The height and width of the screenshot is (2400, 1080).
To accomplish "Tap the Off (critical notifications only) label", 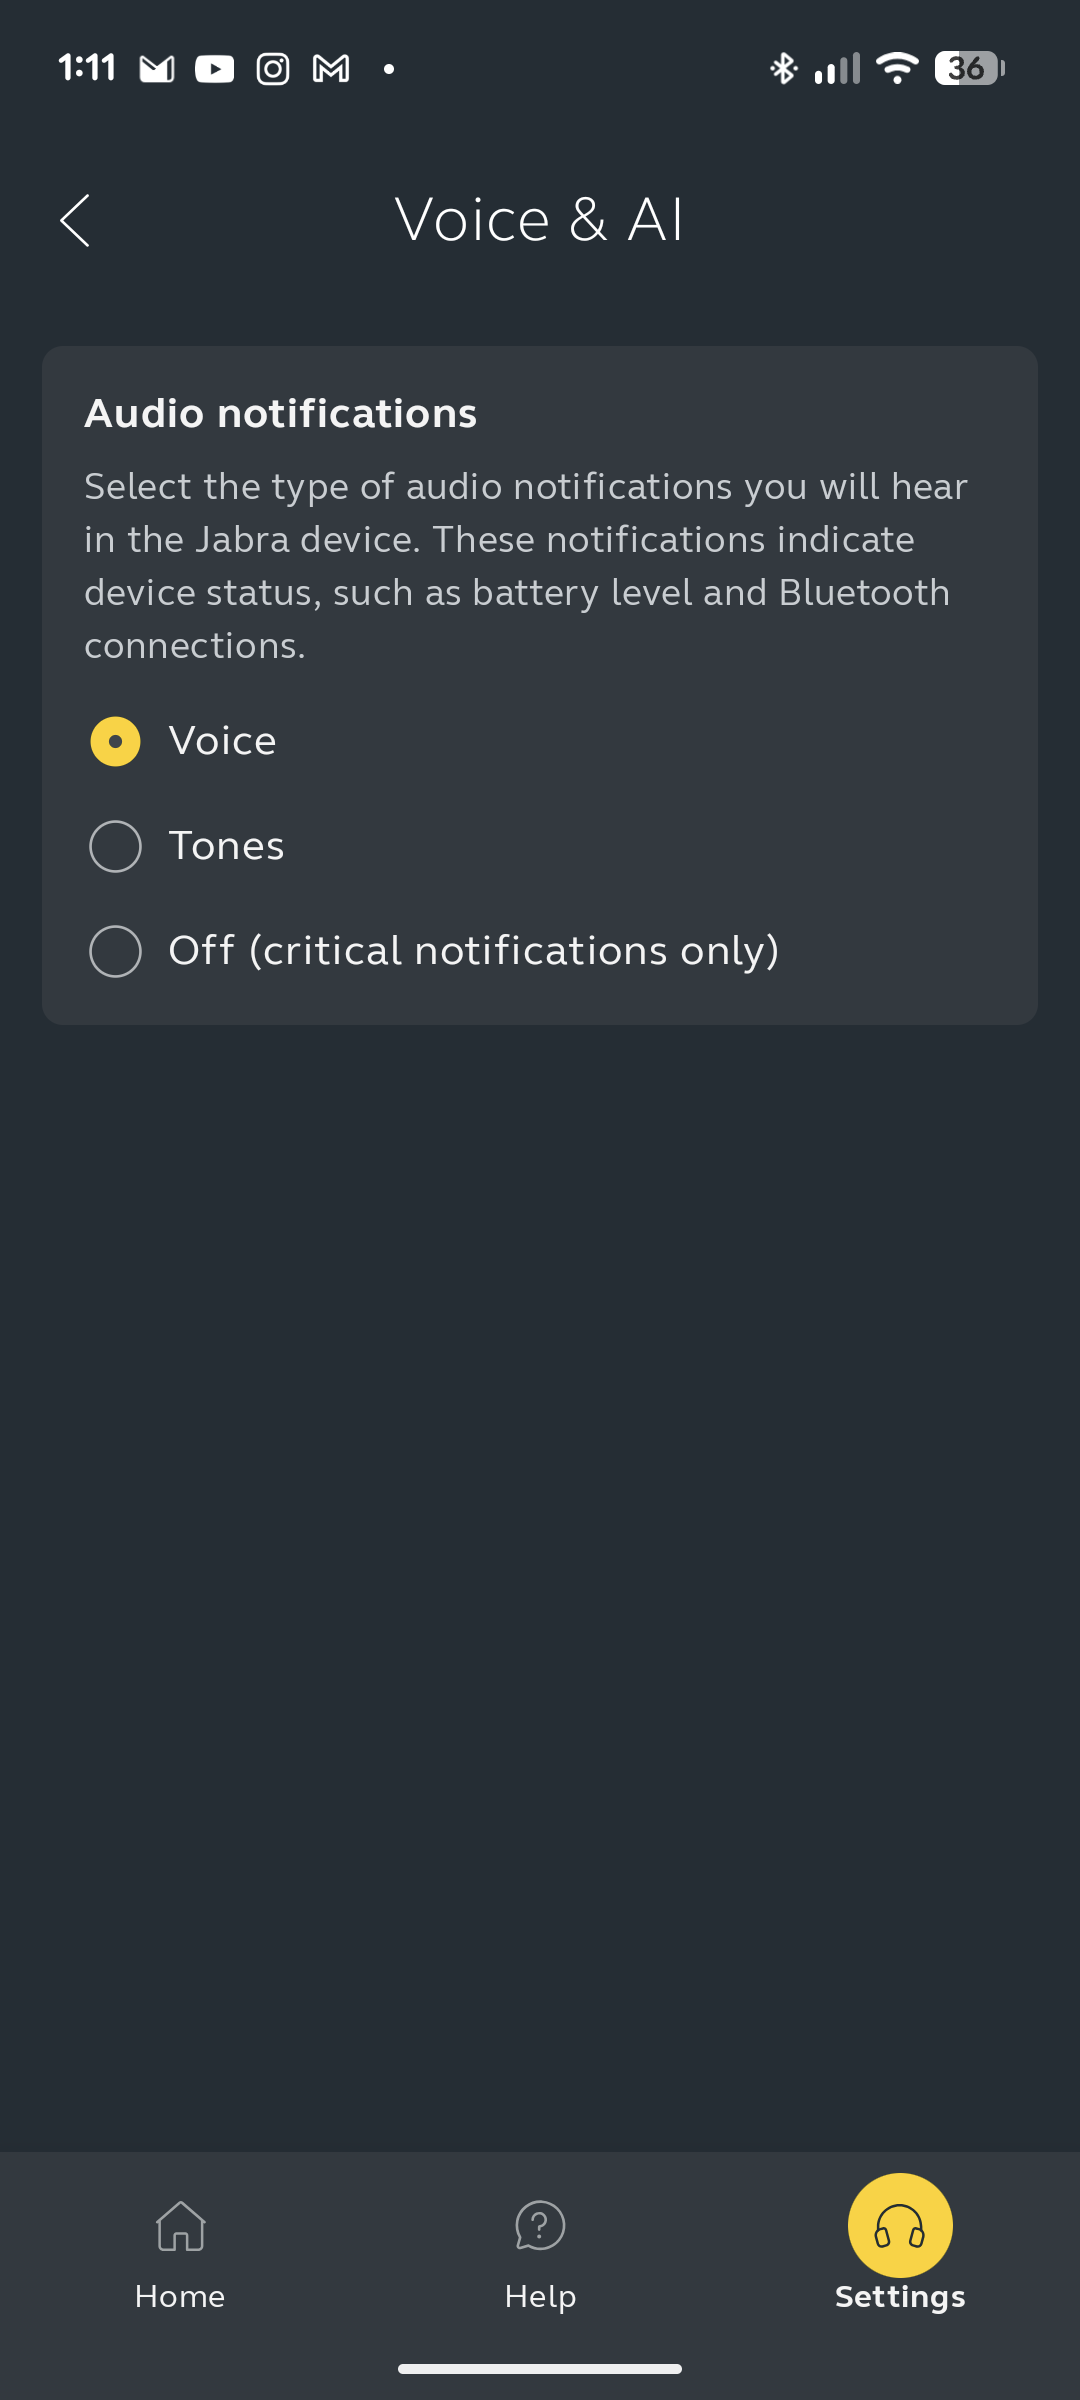I will pos(473,951).
